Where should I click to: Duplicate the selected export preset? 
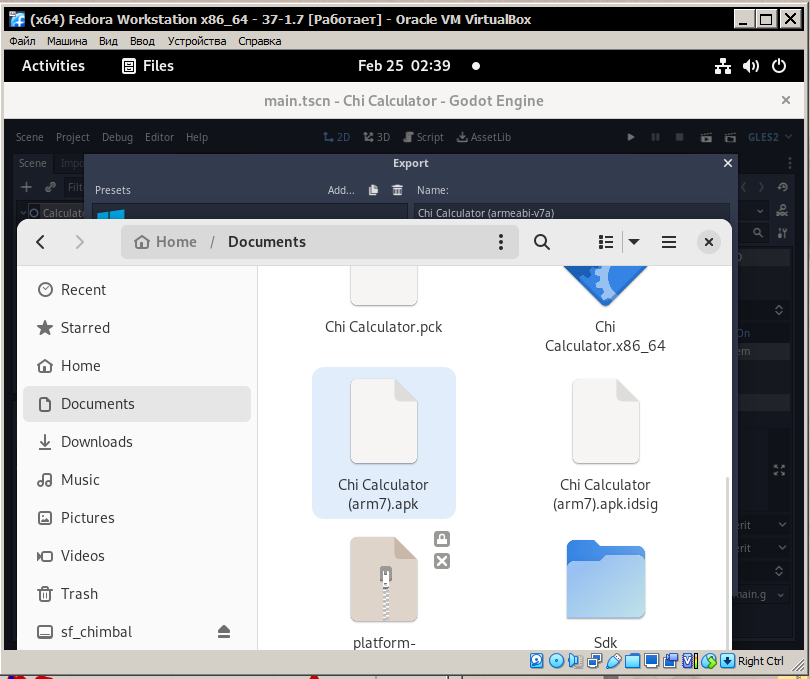point(373,190)
